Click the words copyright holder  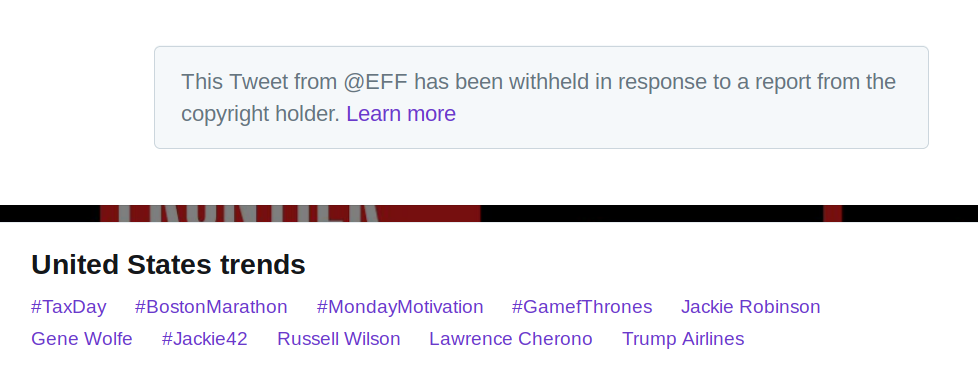tap(261, 114)
